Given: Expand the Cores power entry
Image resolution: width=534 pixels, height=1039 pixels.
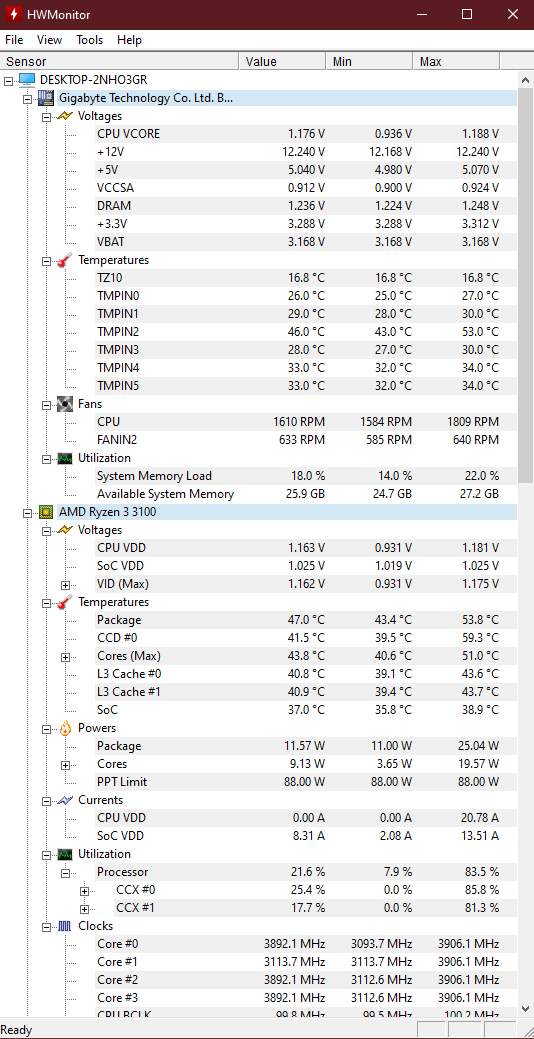Looking at the screenshot, I should click(66, 764).
